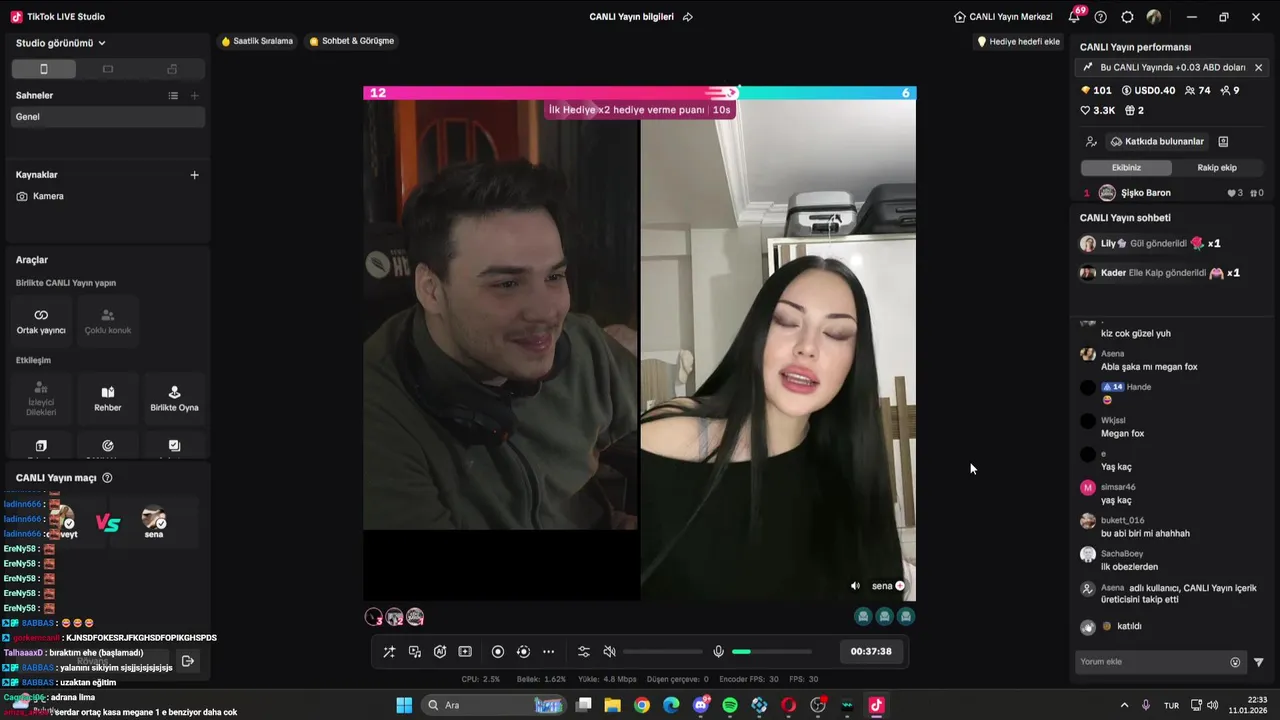Click the replay clip capture icon
Screen dimensions: 1280x720
click(523, 652)
